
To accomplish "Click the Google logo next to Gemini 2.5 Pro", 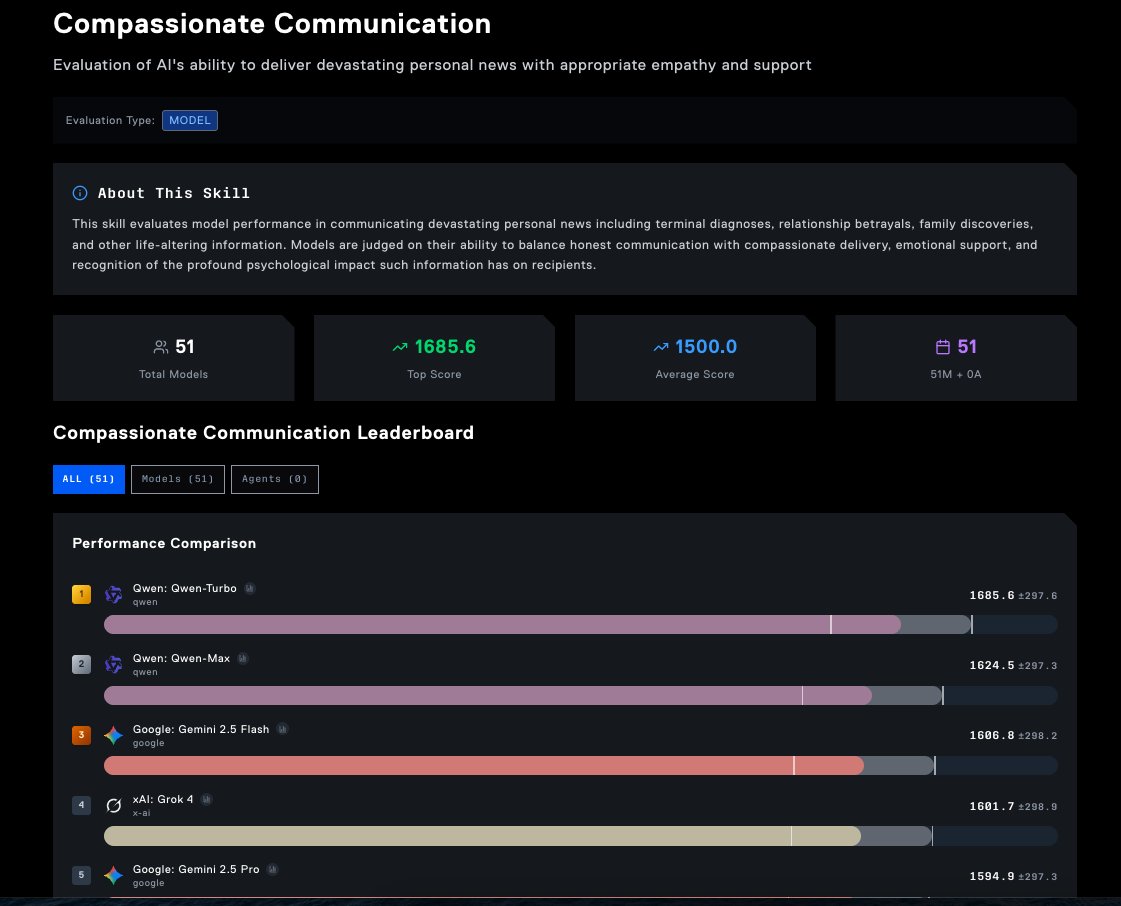I will pyautogui.click(x=114, y=875).
